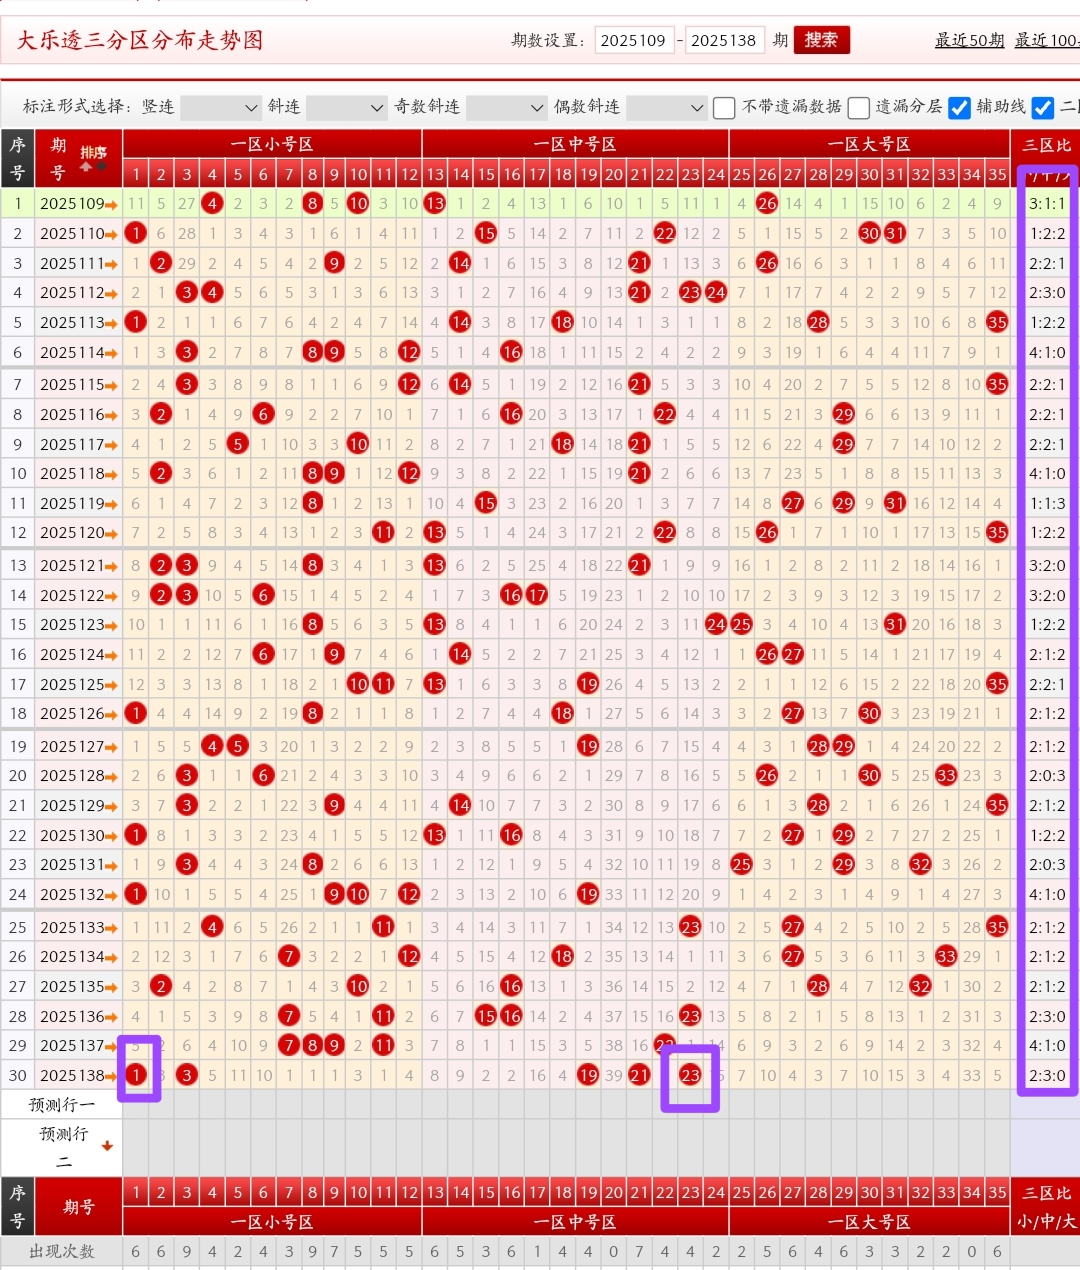Open the 最近100 link
This screenshot has height=1270, width=1080.
(x=1047, y=41)
